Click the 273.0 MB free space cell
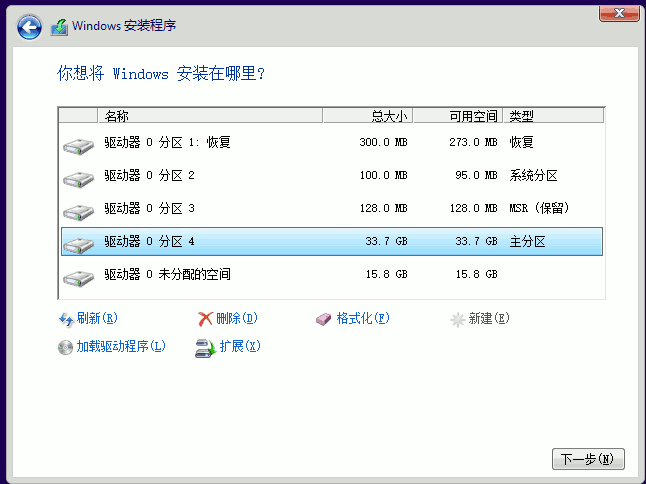The height and width of the screenshot is (484, 646). [x=473, y=143]
